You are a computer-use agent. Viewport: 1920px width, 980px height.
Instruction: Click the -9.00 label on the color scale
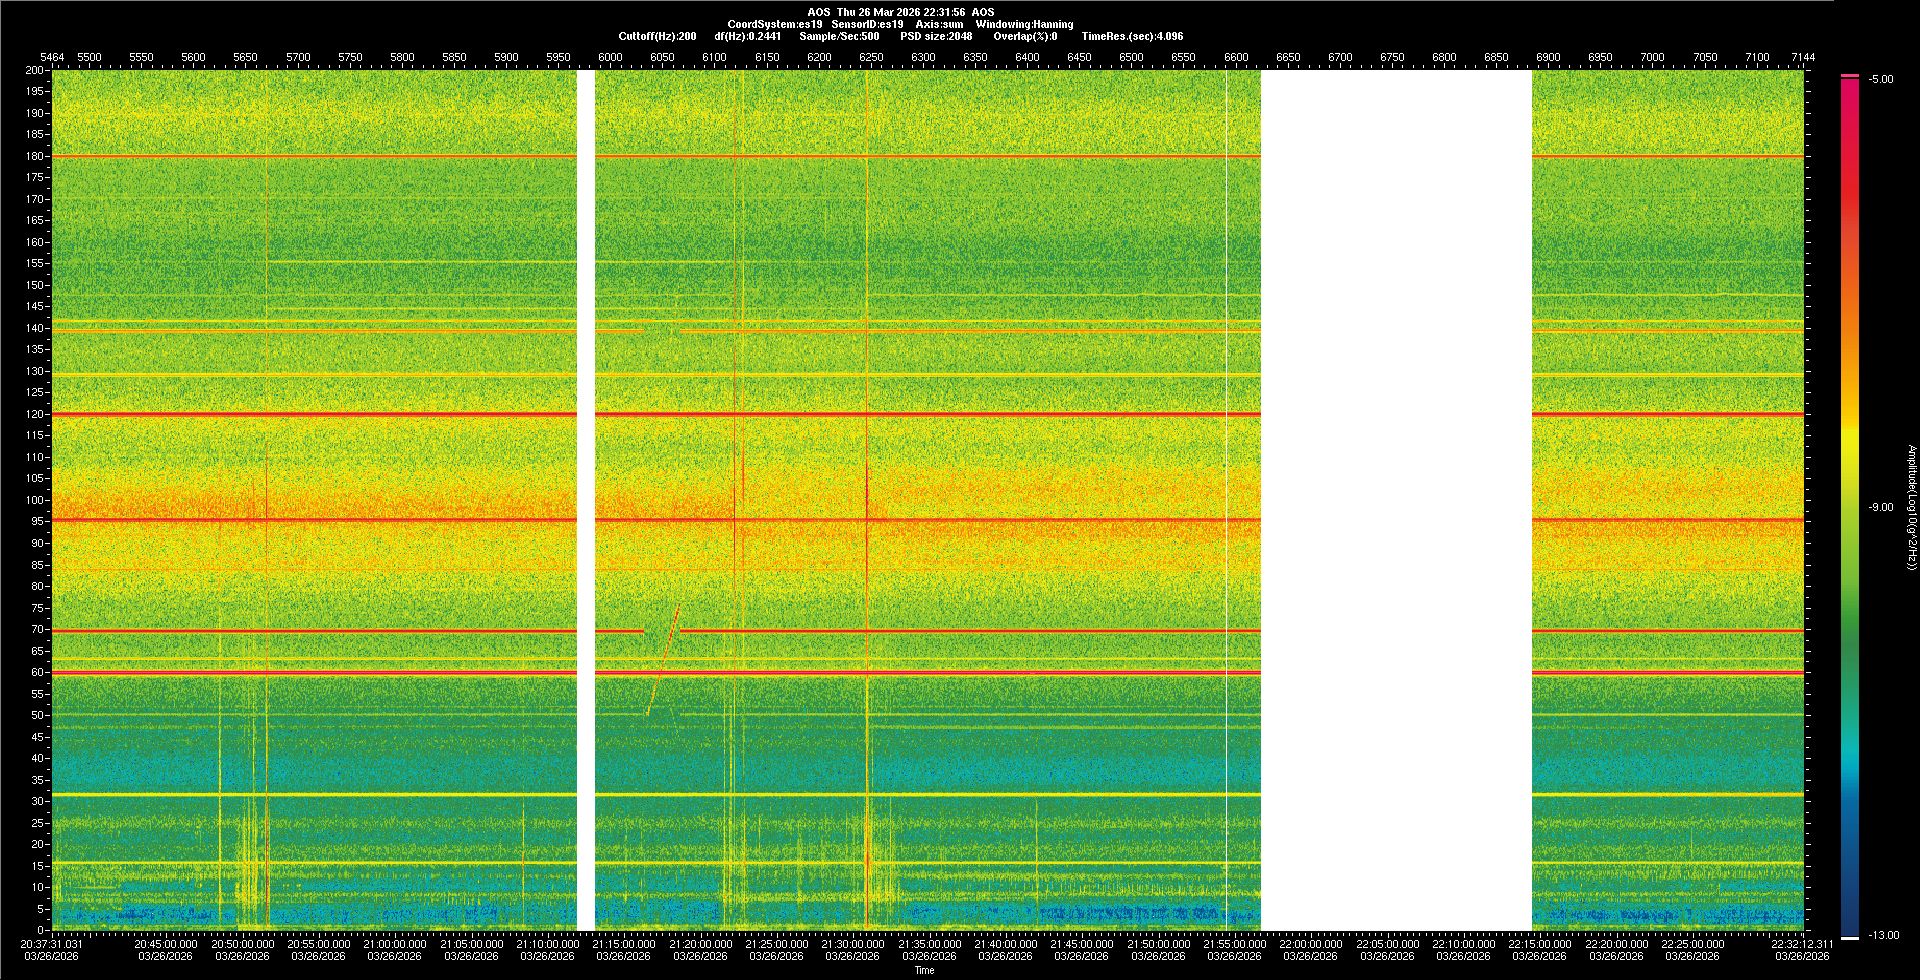[x=1880, y=508]
